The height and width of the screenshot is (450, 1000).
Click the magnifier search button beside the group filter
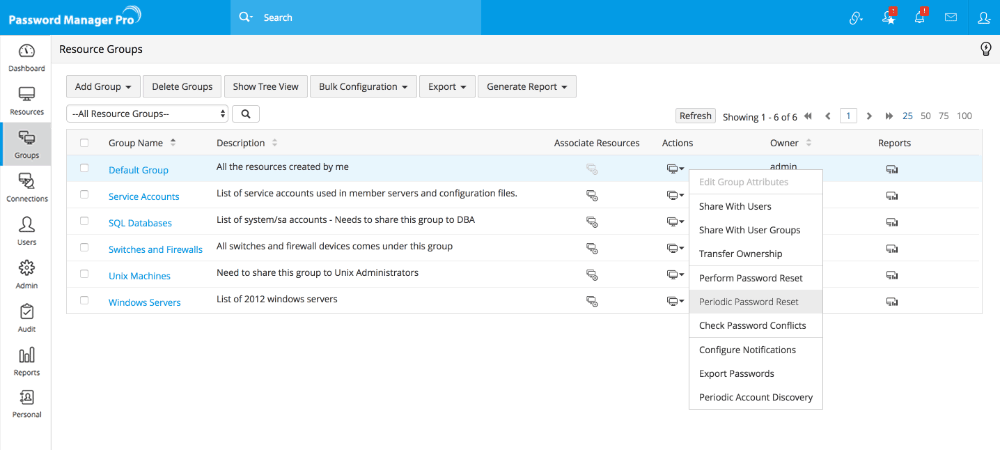point(245,114)
